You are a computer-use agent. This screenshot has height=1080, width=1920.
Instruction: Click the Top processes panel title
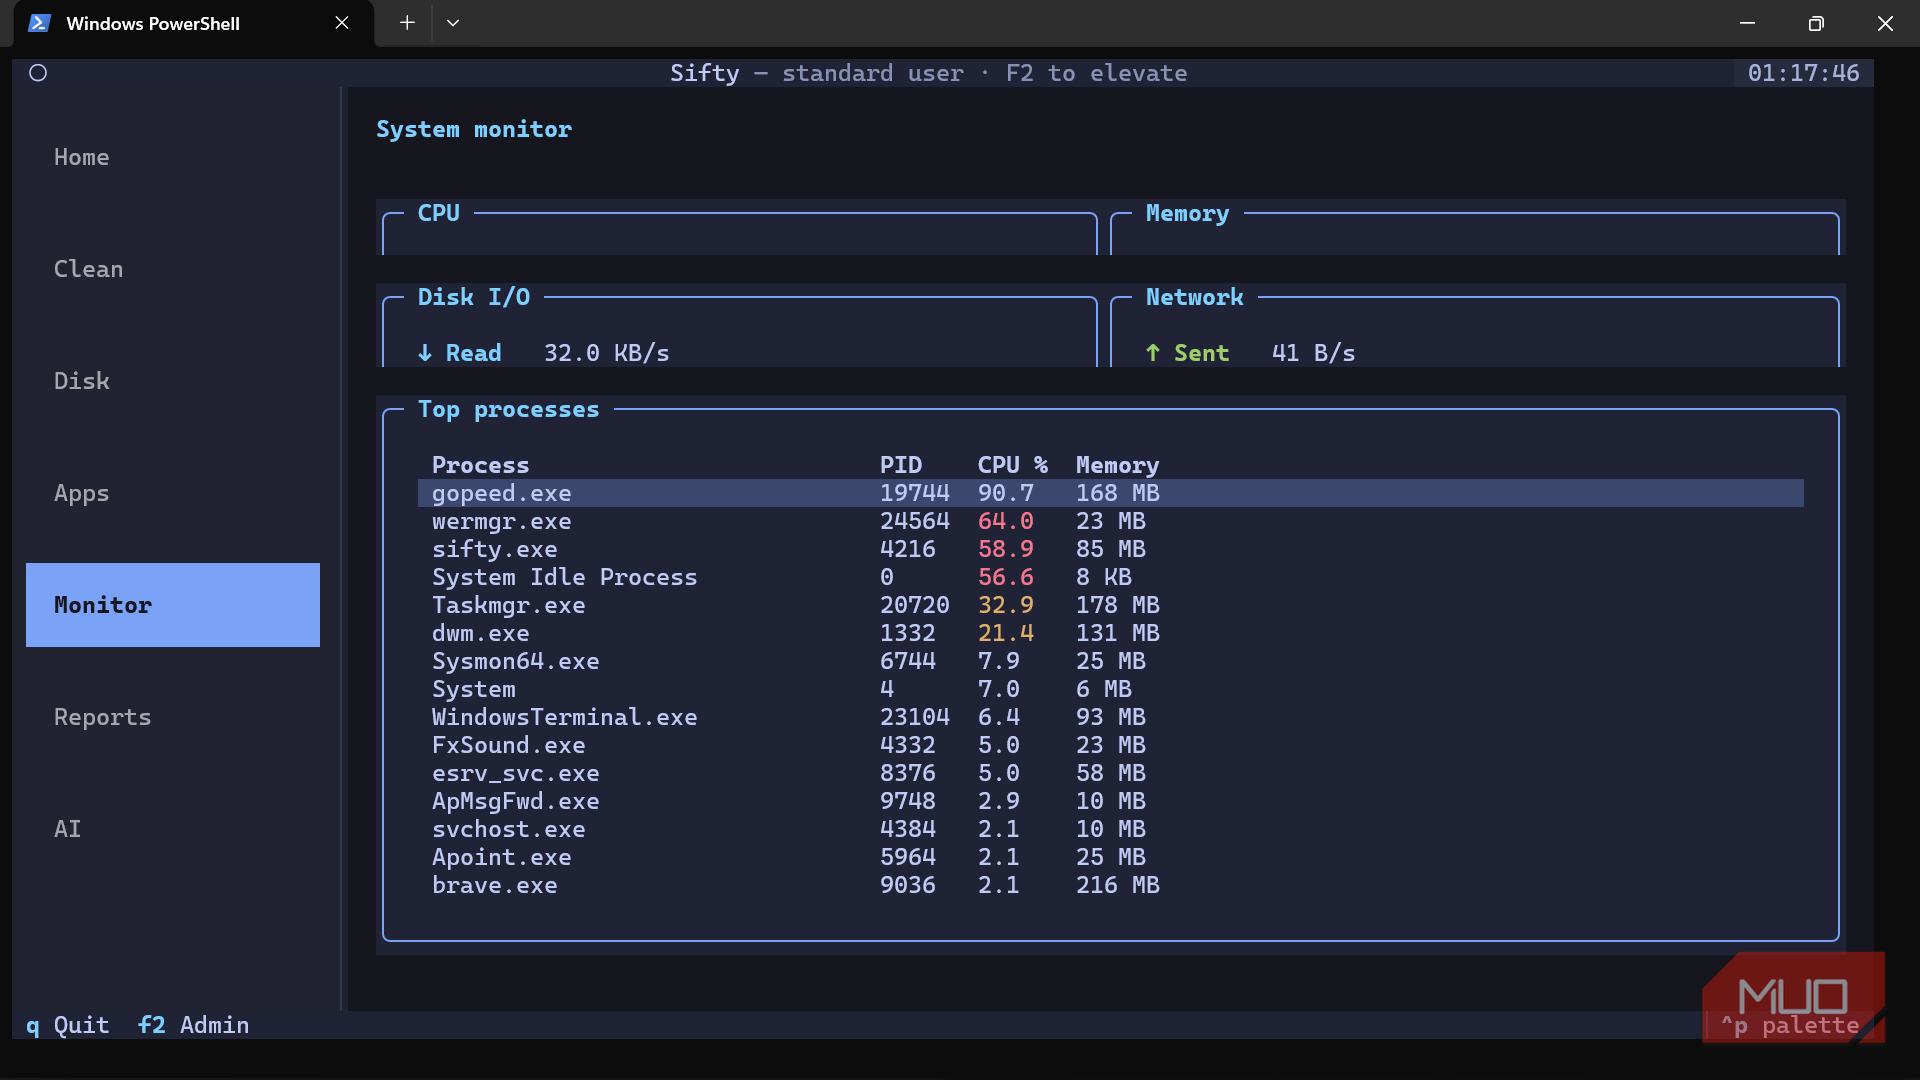[x=508, y=409]
